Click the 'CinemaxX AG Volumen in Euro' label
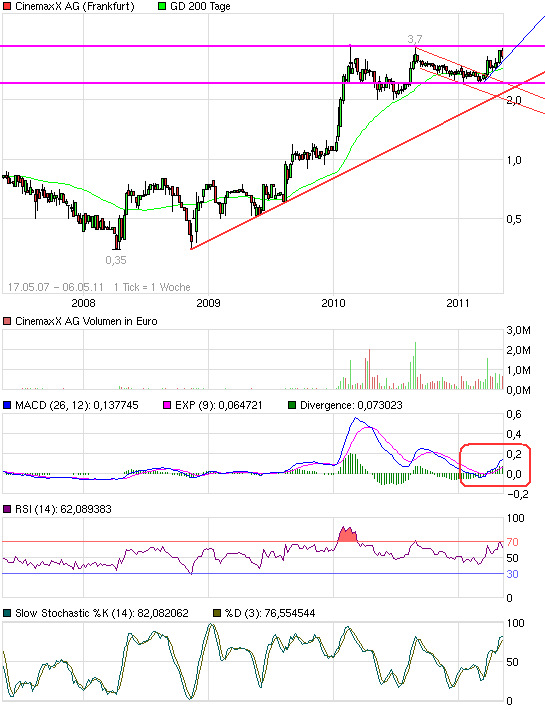Viewport: 545px width, 710px height. tap(86, 321)
